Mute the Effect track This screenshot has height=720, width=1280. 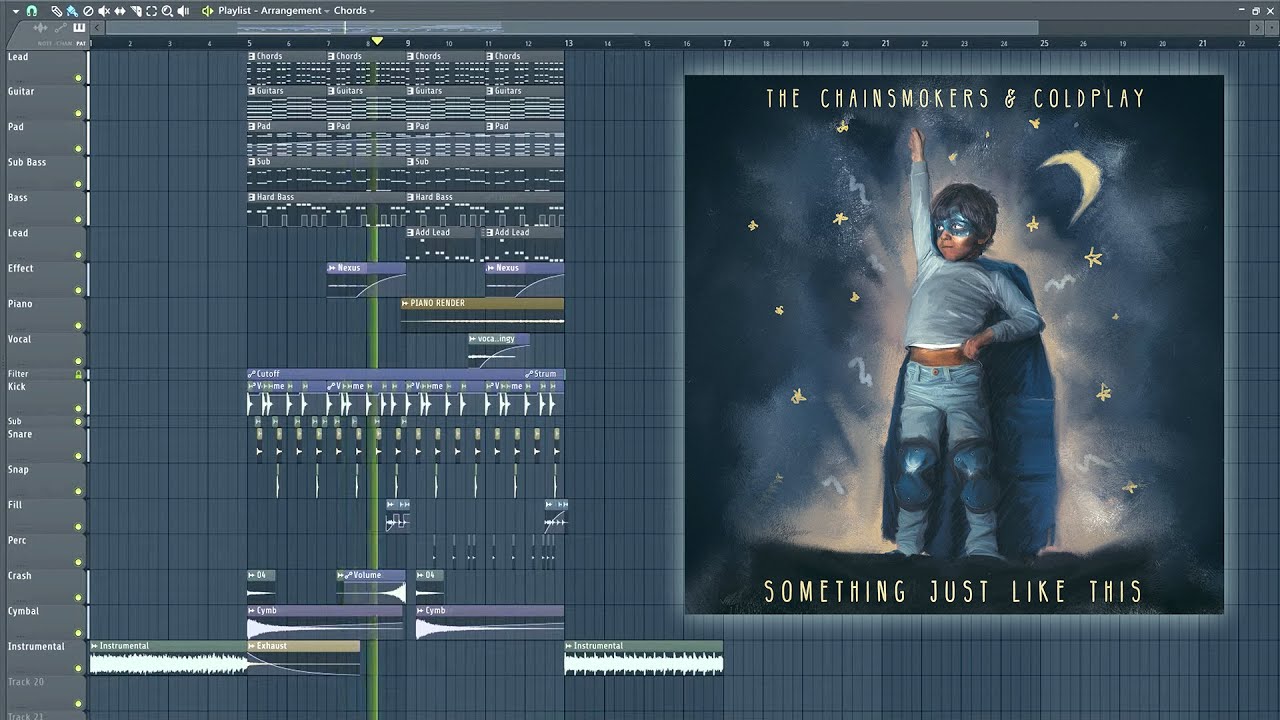[x=78, y=290]
